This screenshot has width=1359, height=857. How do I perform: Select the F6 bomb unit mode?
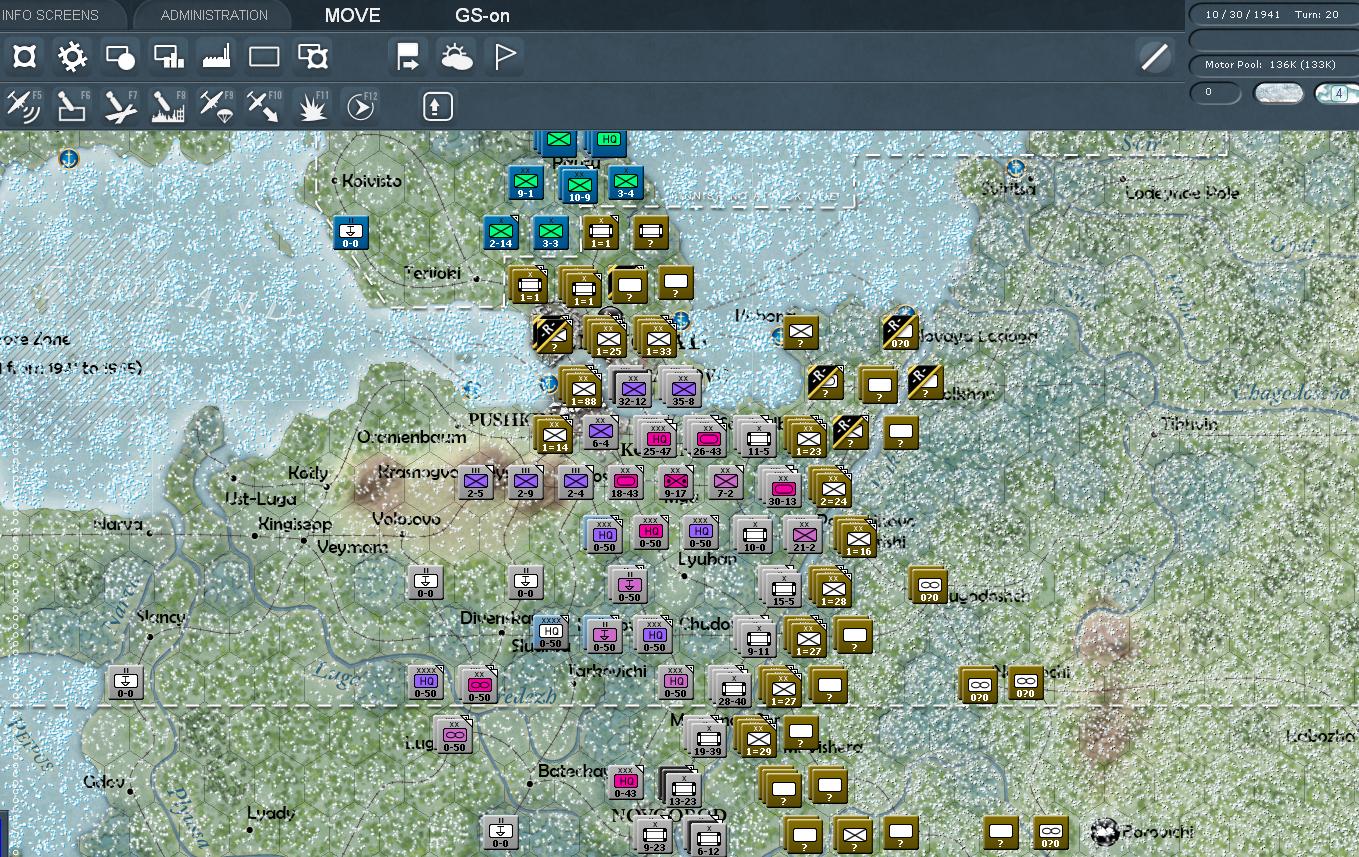(x=72, y=105)
